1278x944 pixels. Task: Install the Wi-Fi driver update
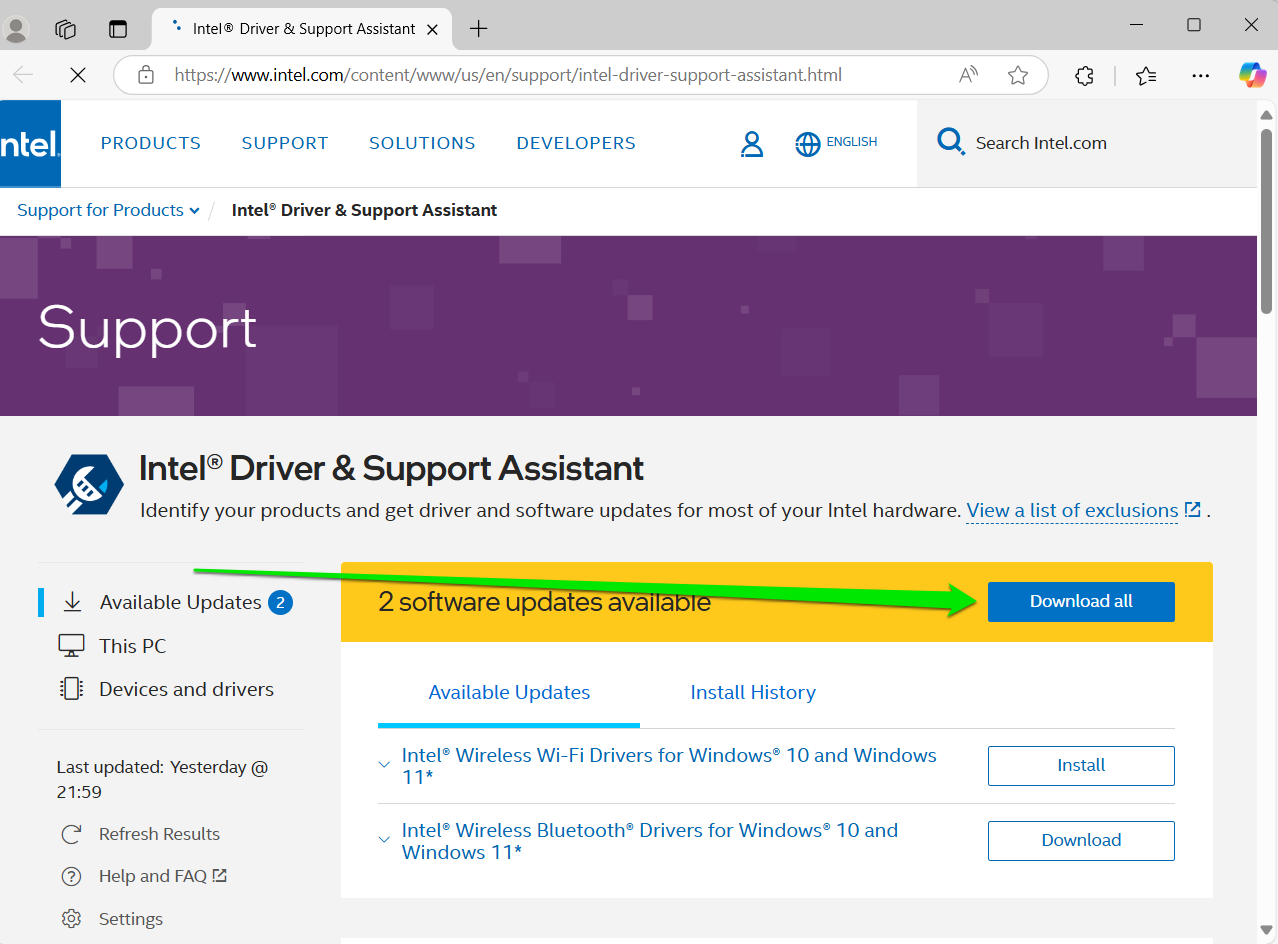coord(1080,765)
